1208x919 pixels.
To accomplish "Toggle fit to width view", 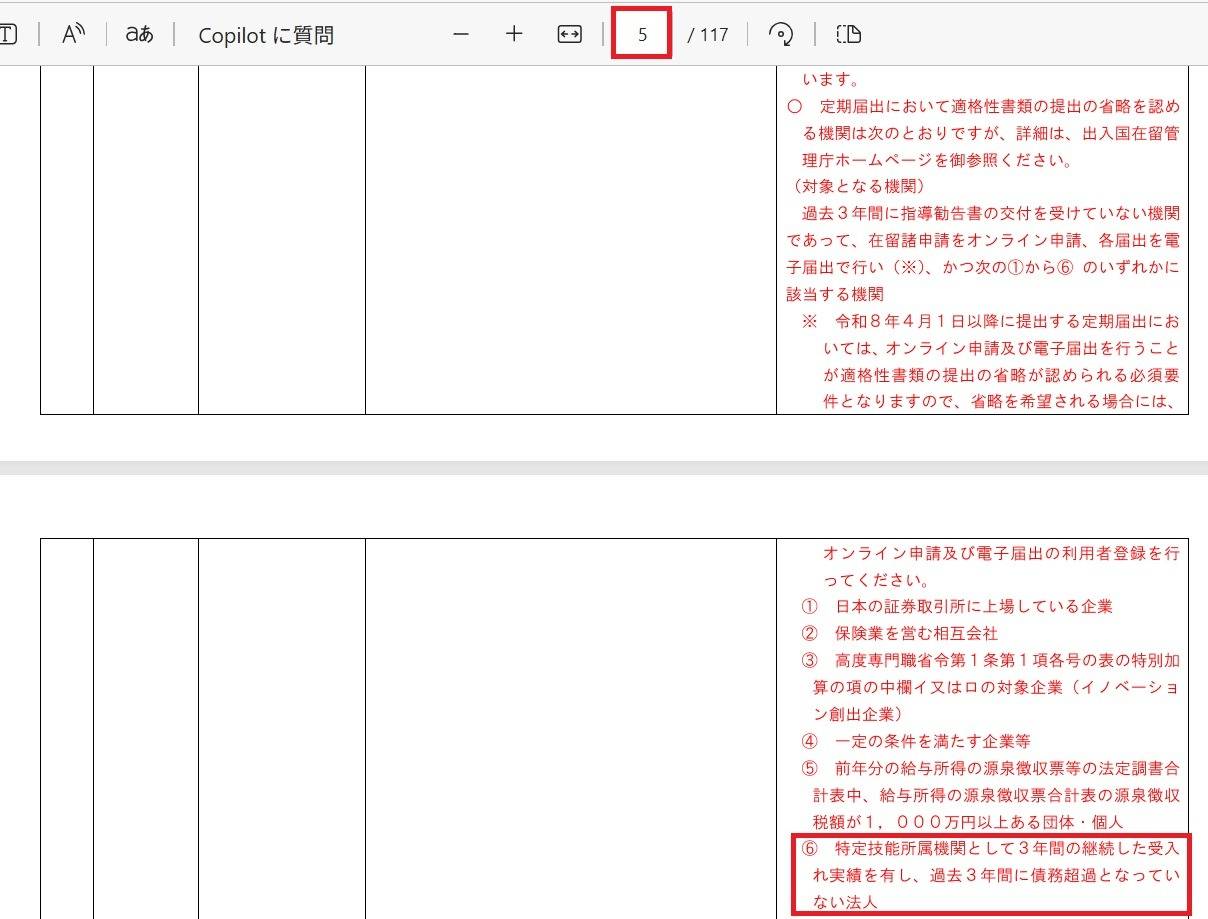I will (569, 34).
